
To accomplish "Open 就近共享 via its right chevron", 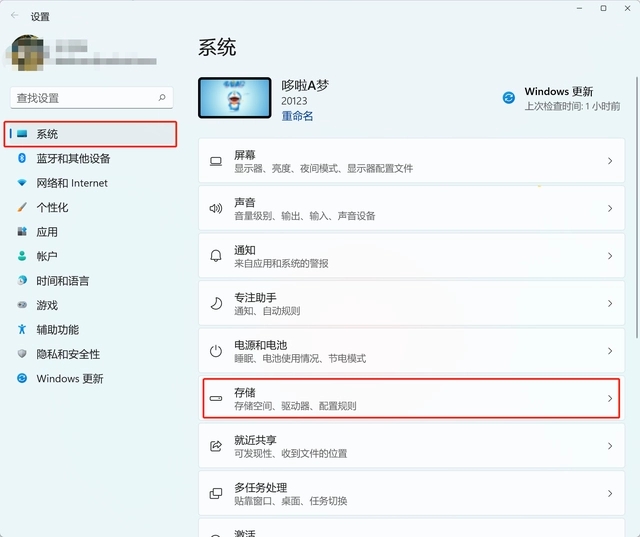I will pos(610,446).
